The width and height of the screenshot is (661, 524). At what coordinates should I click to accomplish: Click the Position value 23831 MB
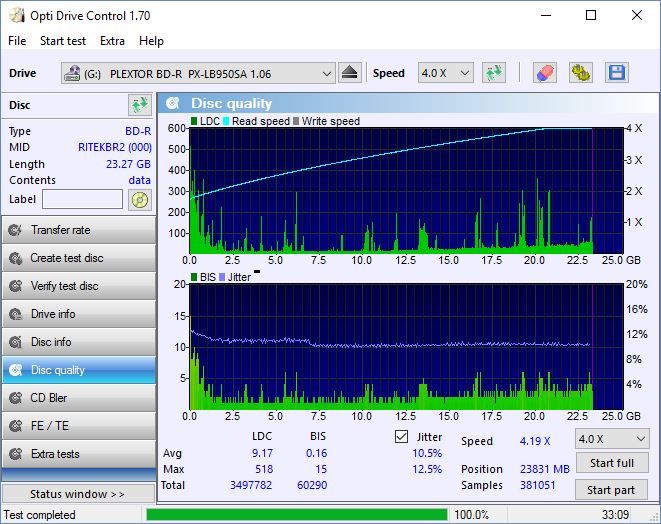pyautogui.click(x=545, y=469)
